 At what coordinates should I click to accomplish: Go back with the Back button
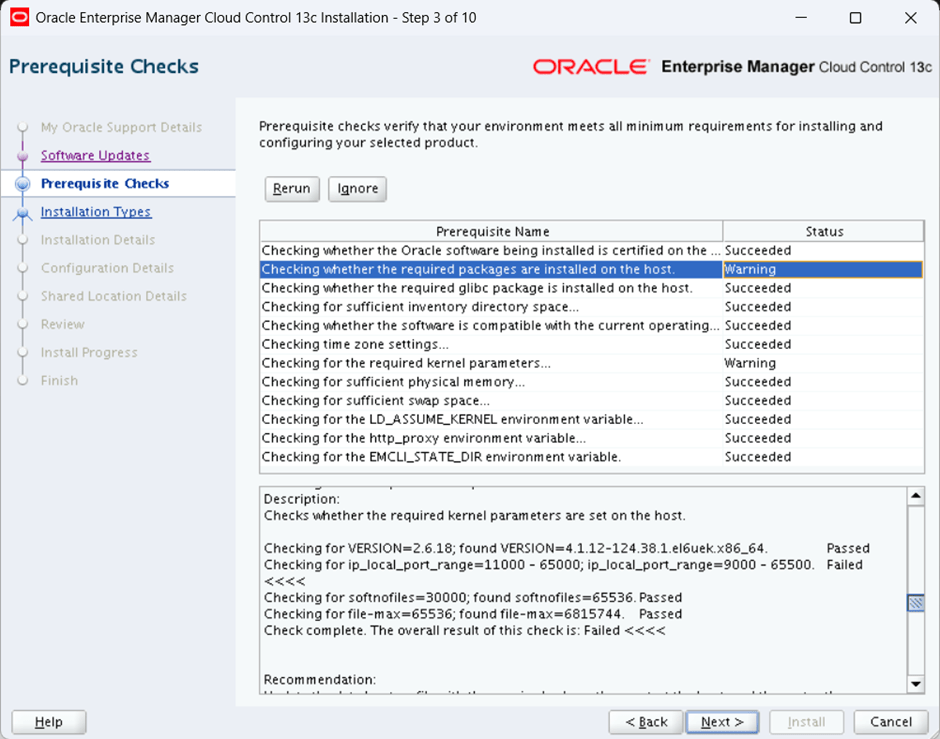[646, 722]
